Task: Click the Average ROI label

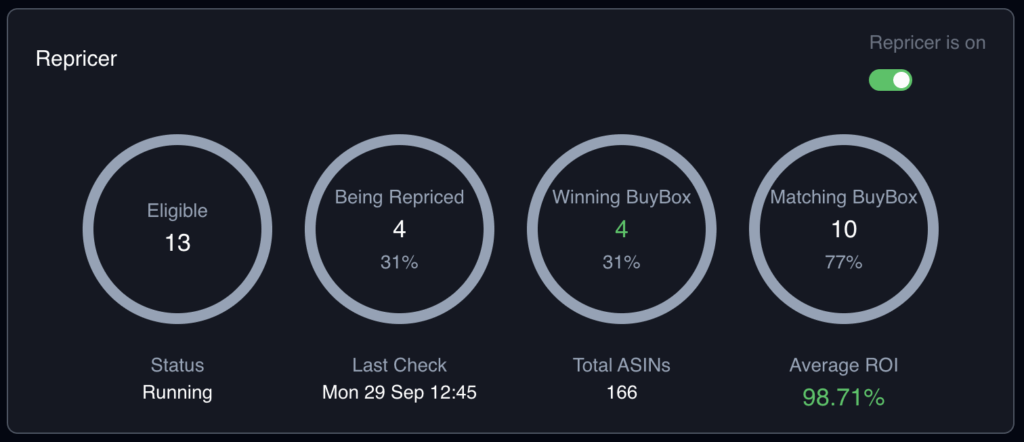Action: (x=843, y=365)
